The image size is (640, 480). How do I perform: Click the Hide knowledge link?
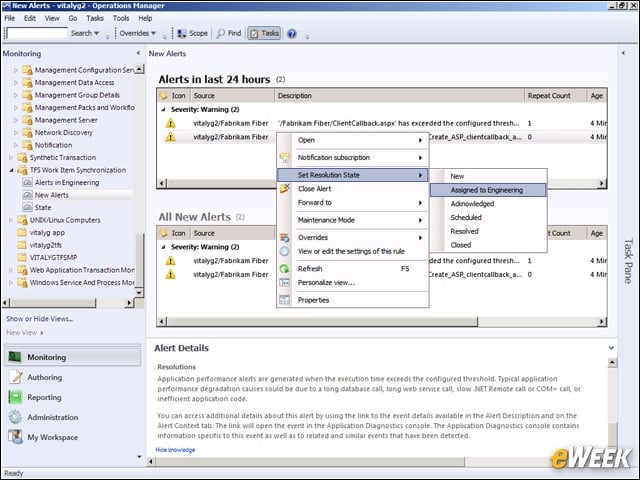pyautogui.click(x=175, y=450)
